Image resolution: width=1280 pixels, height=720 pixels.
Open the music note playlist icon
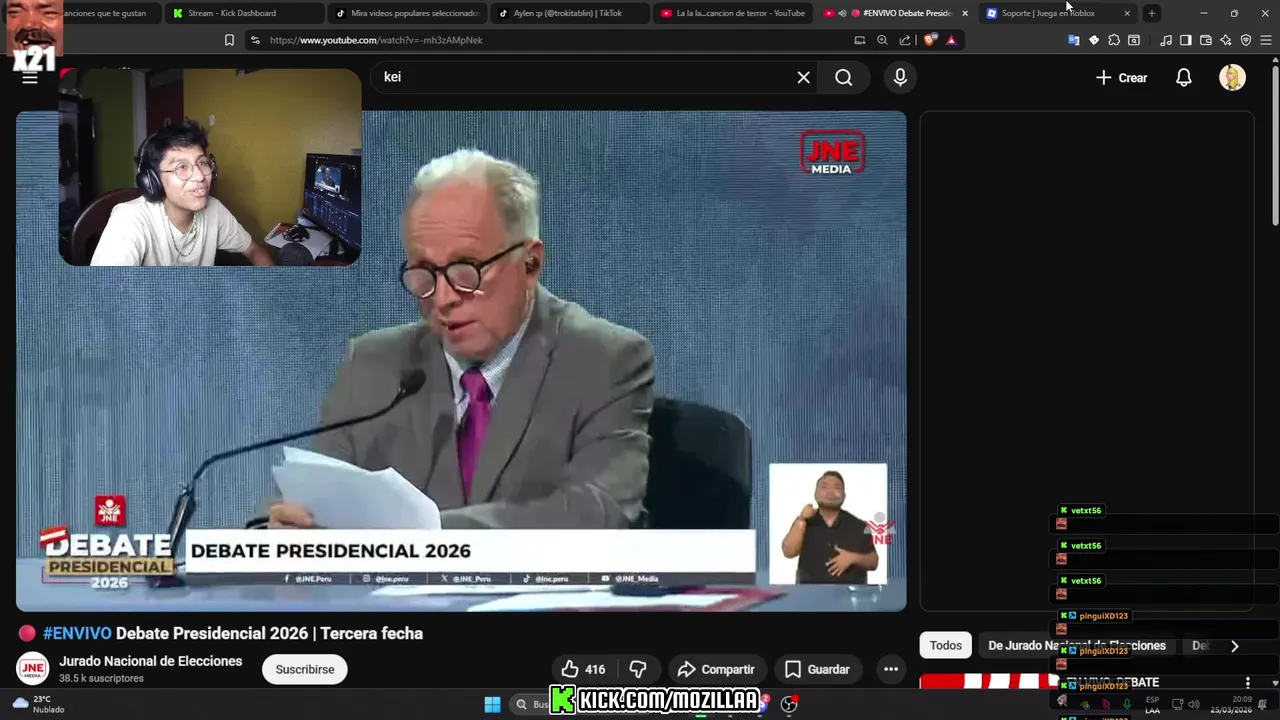1166,40
